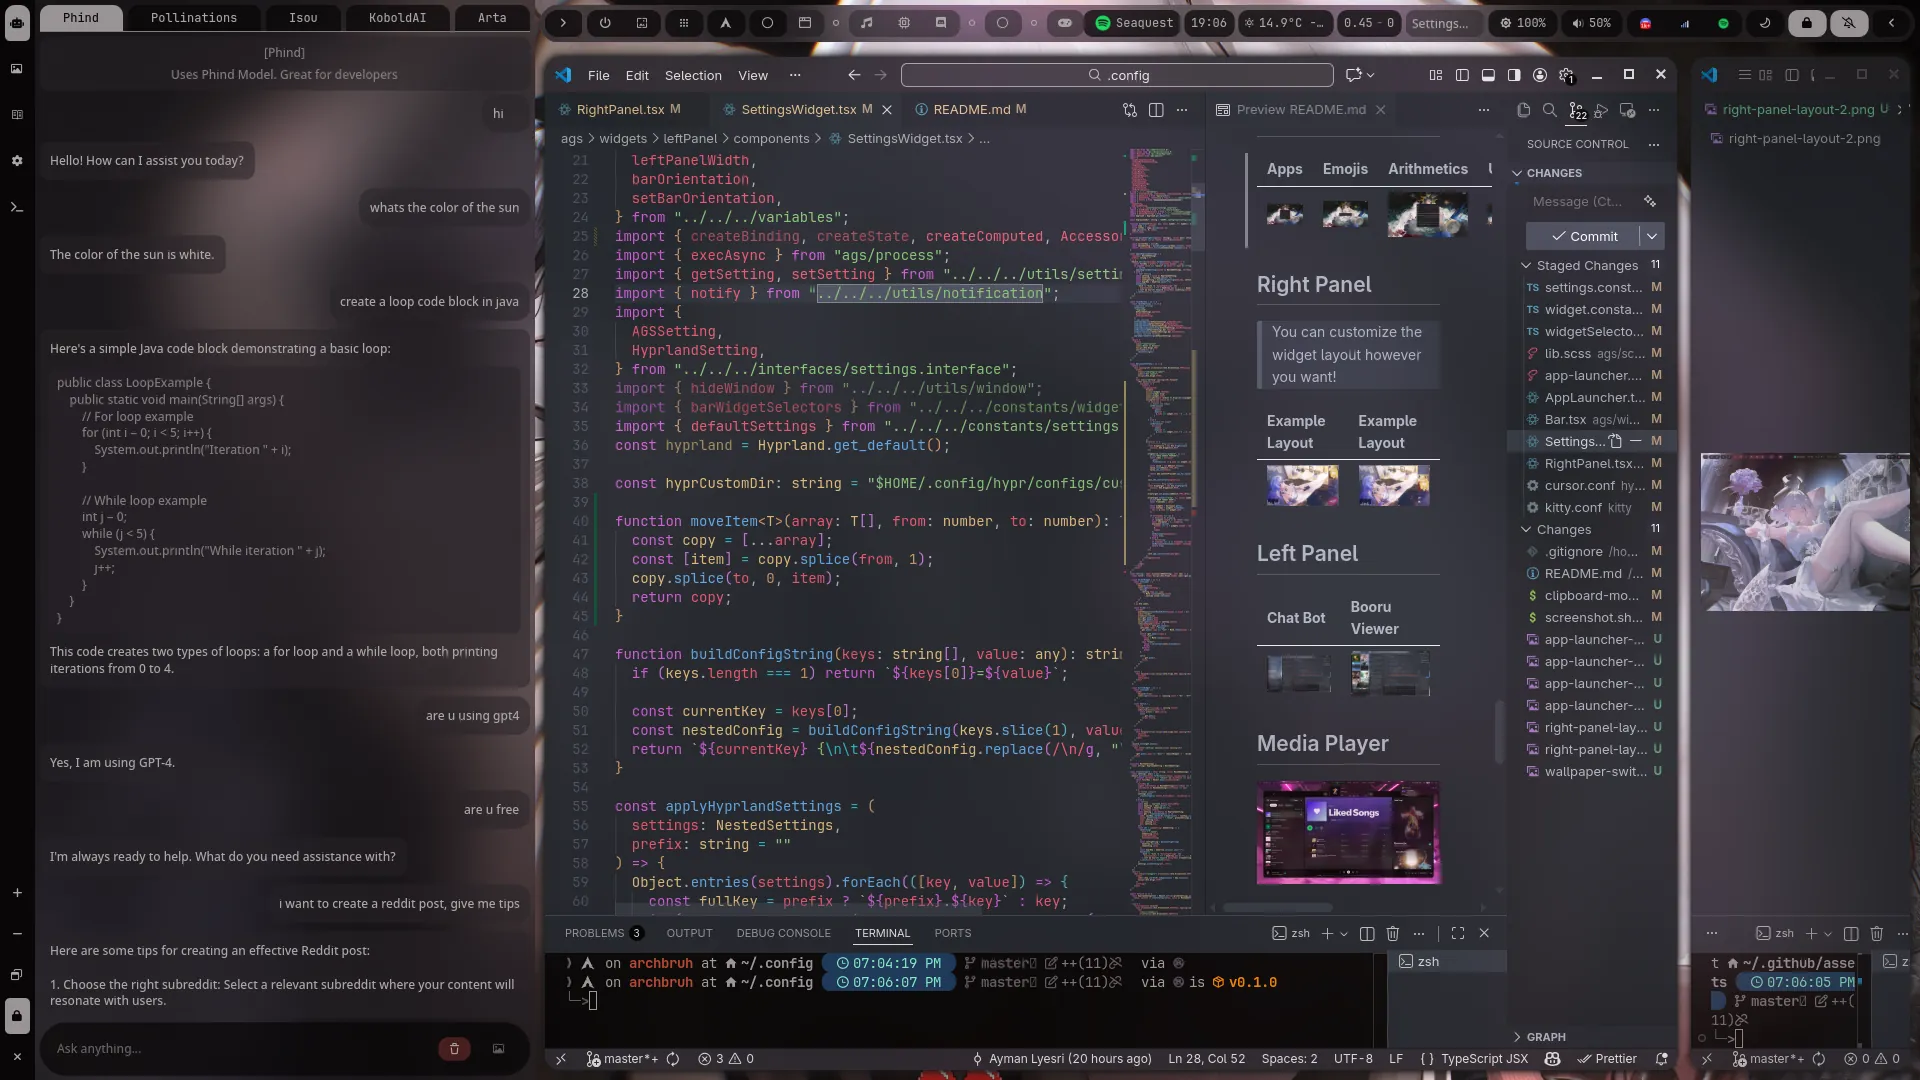Open the Explorer files icon in side bar

click(x=1524, y=110)
